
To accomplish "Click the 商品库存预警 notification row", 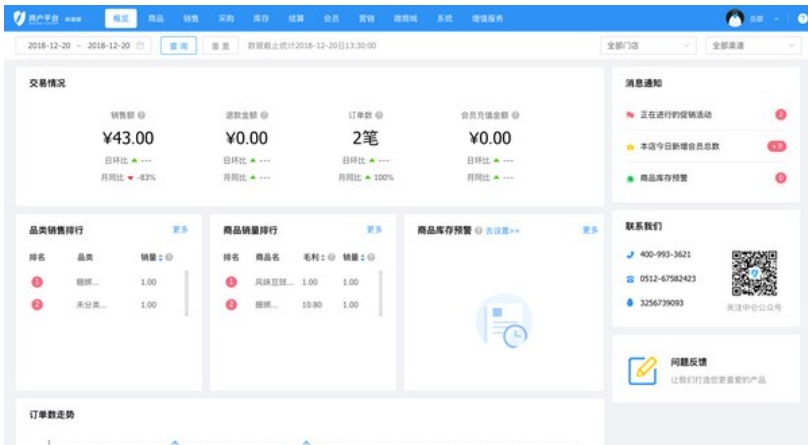I will tap(706, 178).
